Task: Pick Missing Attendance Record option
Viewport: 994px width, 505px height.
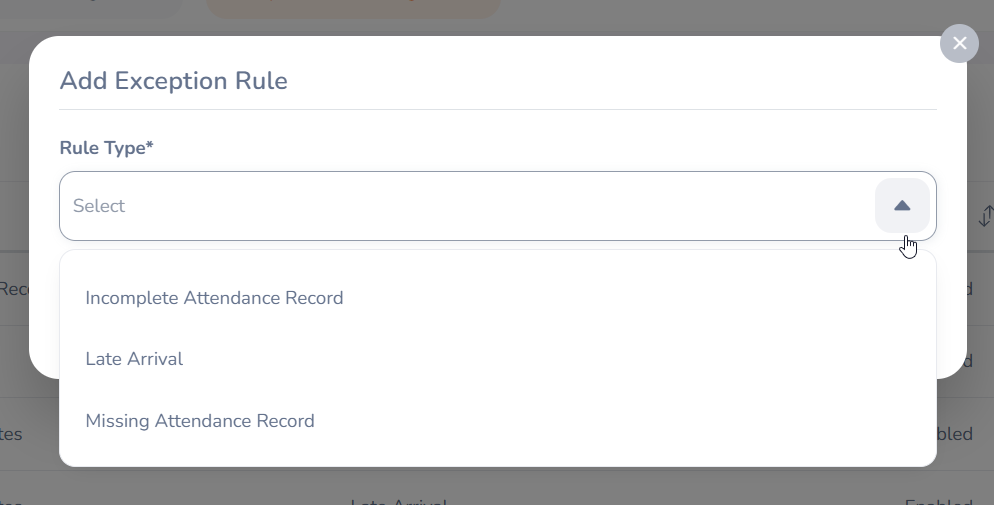Action: [x=200, y=421]
